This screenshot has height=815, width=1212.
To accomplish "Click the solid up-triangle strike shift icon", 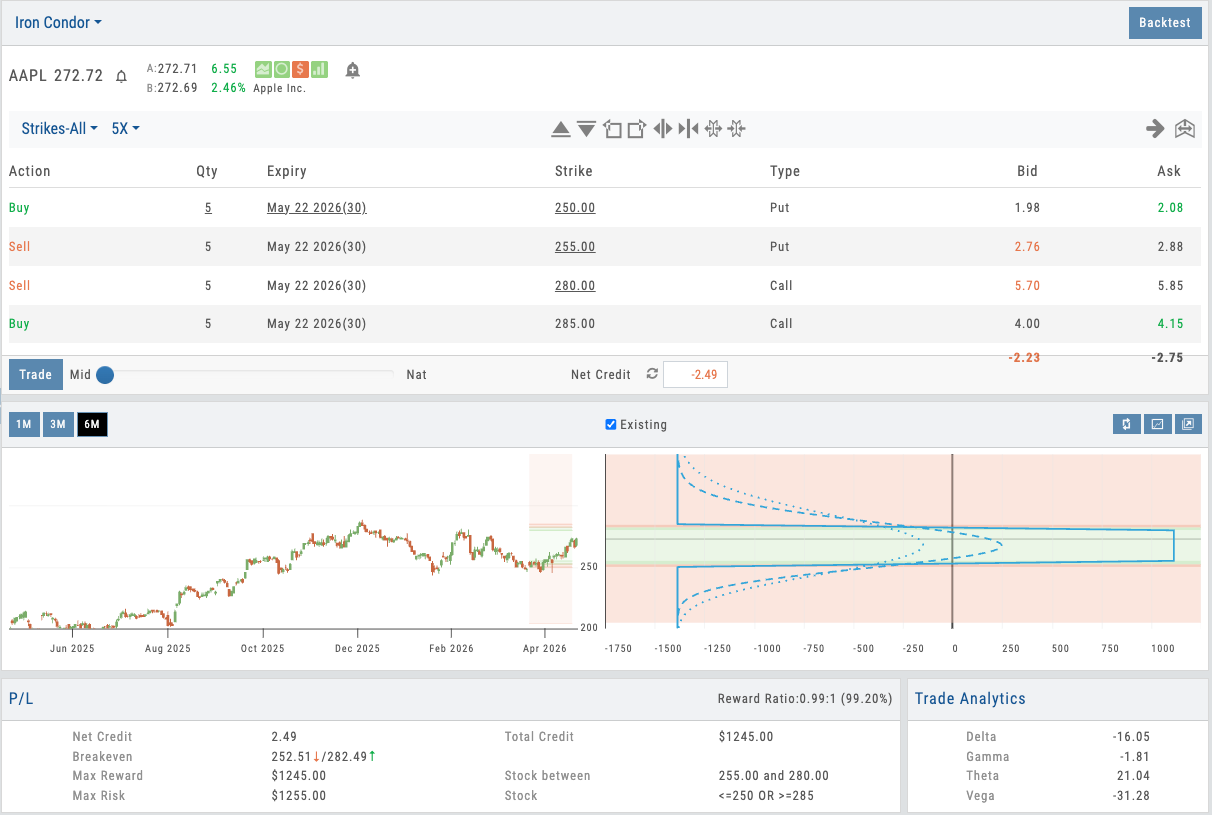I will [561, 129].
